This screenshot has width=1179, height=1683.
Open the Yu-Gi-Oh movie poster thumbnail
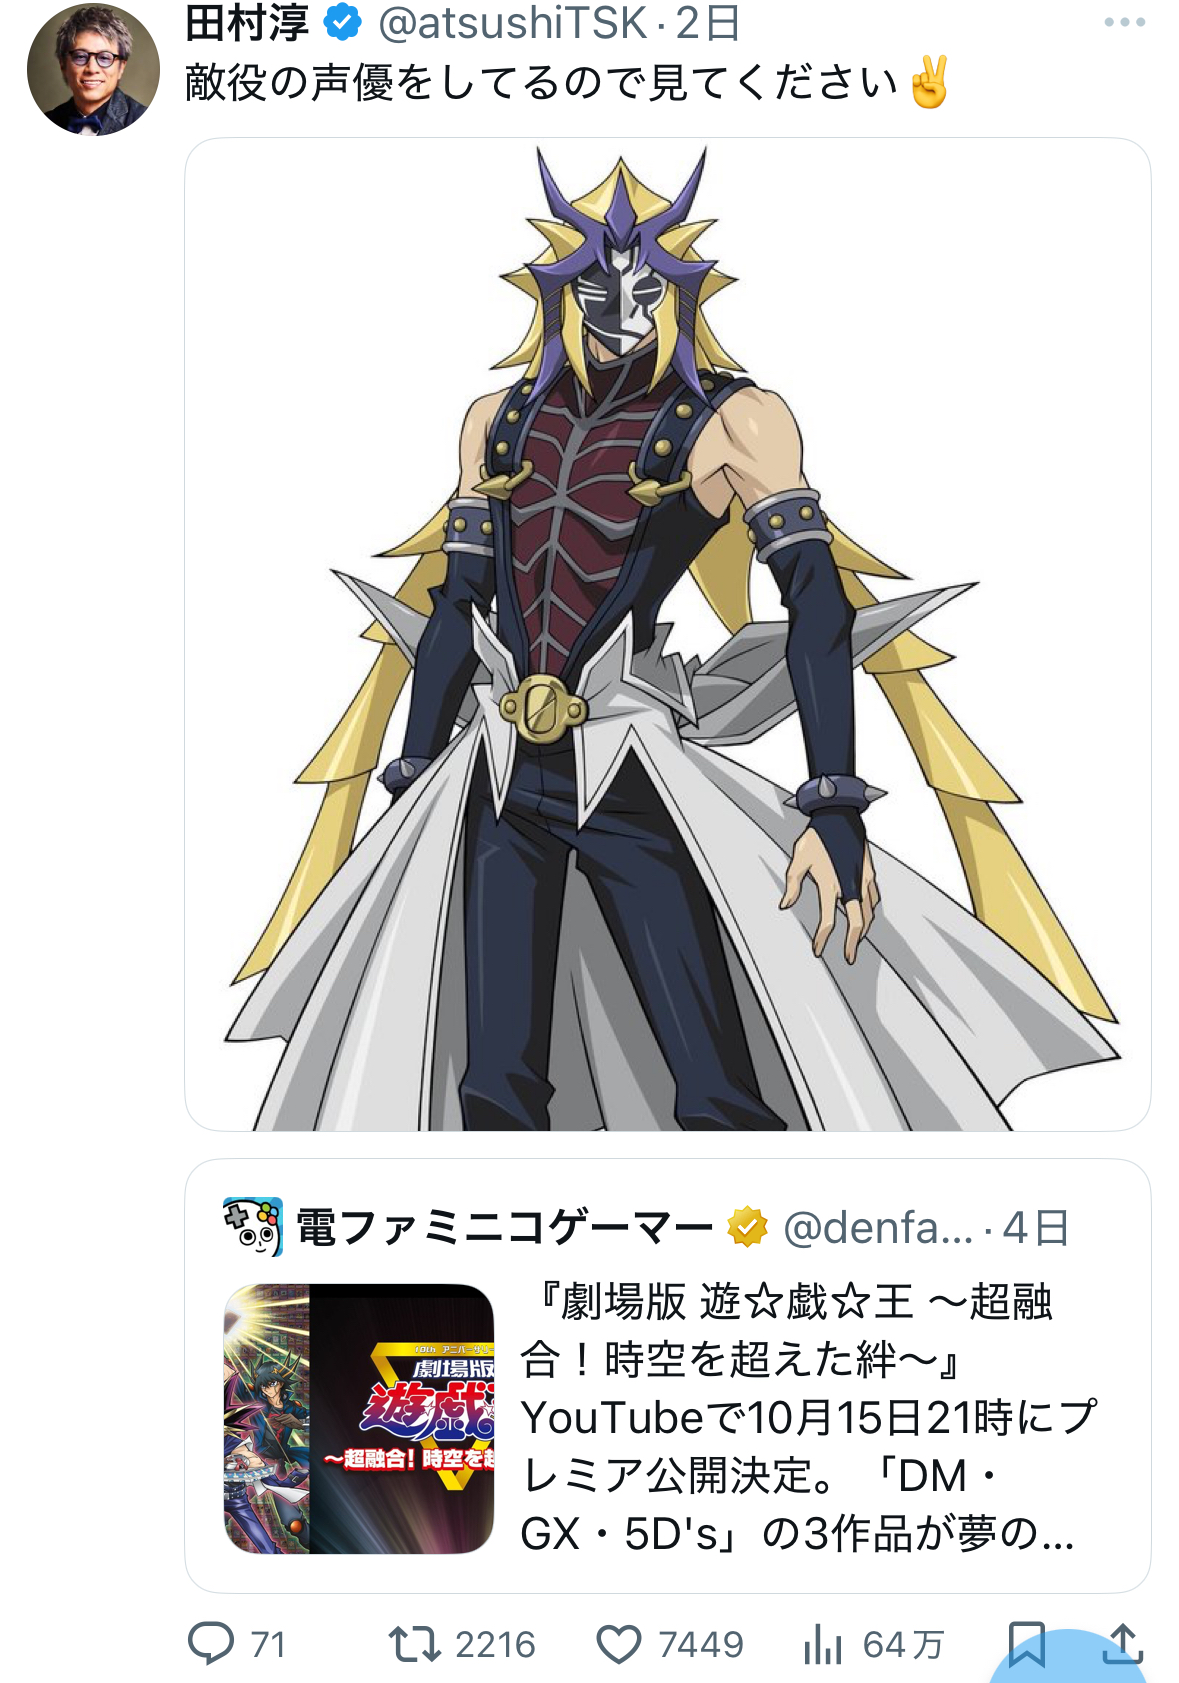[x=359, y=1418]
